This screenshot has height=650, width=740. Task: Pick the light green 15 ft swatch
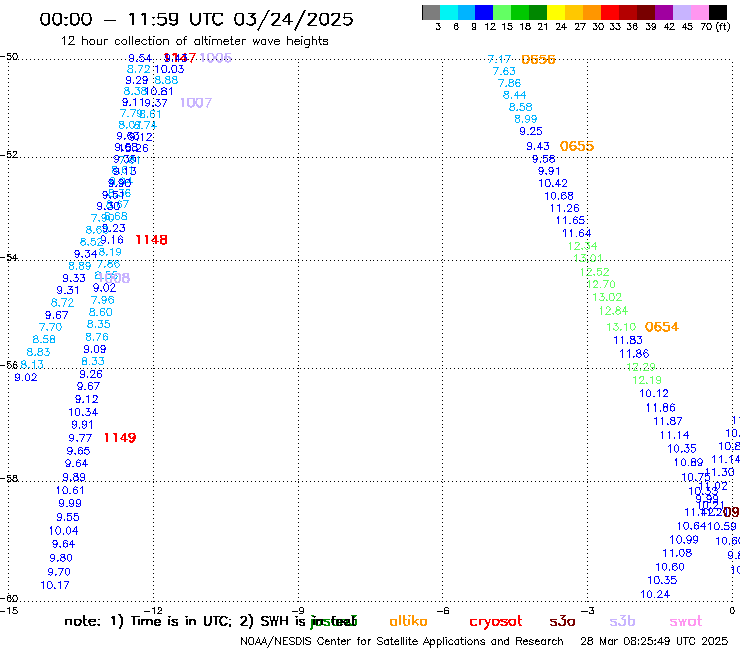click(x=502, y=12)
